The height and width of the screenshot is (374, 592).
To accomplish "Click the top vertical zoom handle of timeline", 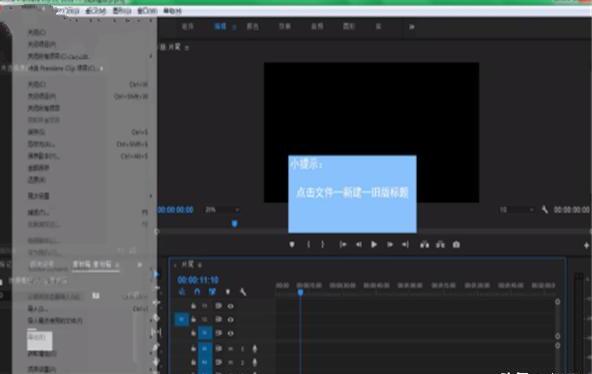I will point(558,302).
